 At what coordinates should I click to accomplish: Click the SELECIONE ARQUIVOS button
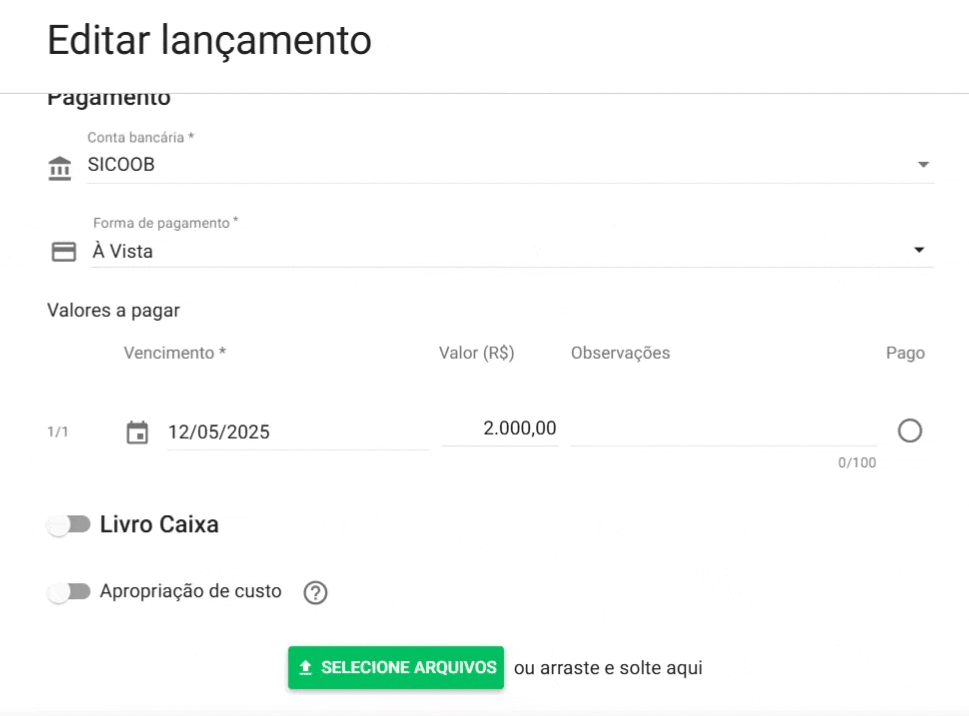(395, 667)
